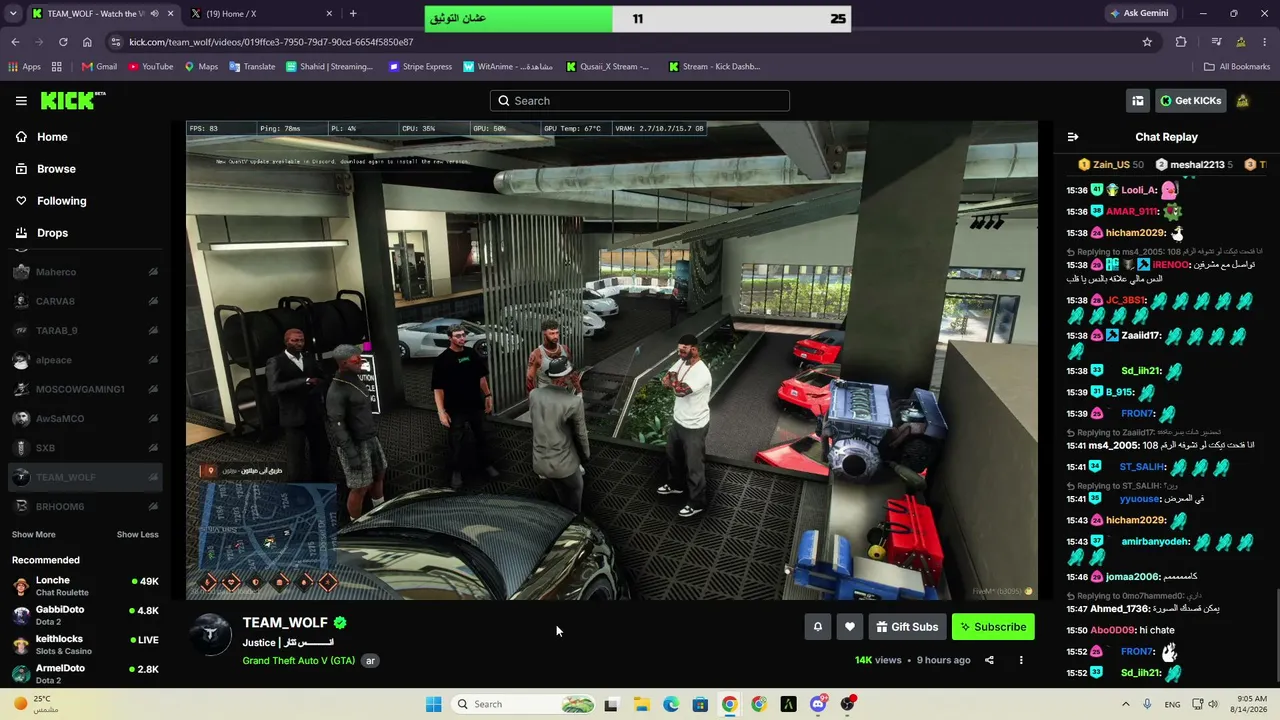Click Zain_US in the chat gifters bar
Screen dimensions: 1280x720
(x=1111, y=165)
